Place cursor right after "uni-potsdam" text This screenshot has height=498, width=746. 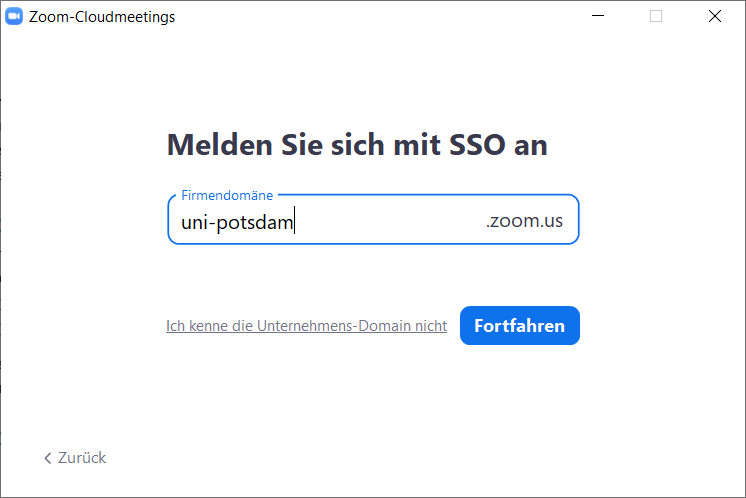(294, 222)
